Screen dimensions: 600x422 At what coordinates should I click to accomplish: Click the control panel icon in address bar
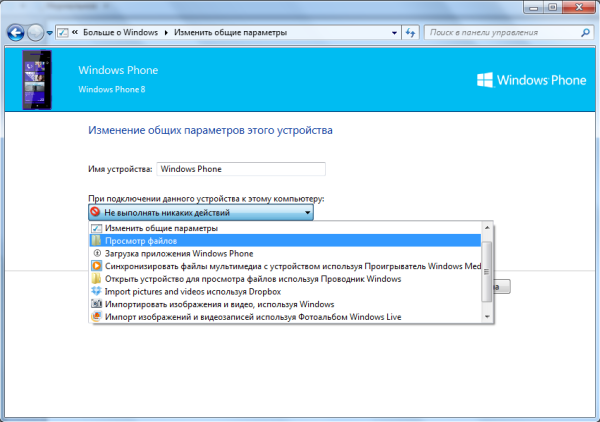click(x=63, y=33)
